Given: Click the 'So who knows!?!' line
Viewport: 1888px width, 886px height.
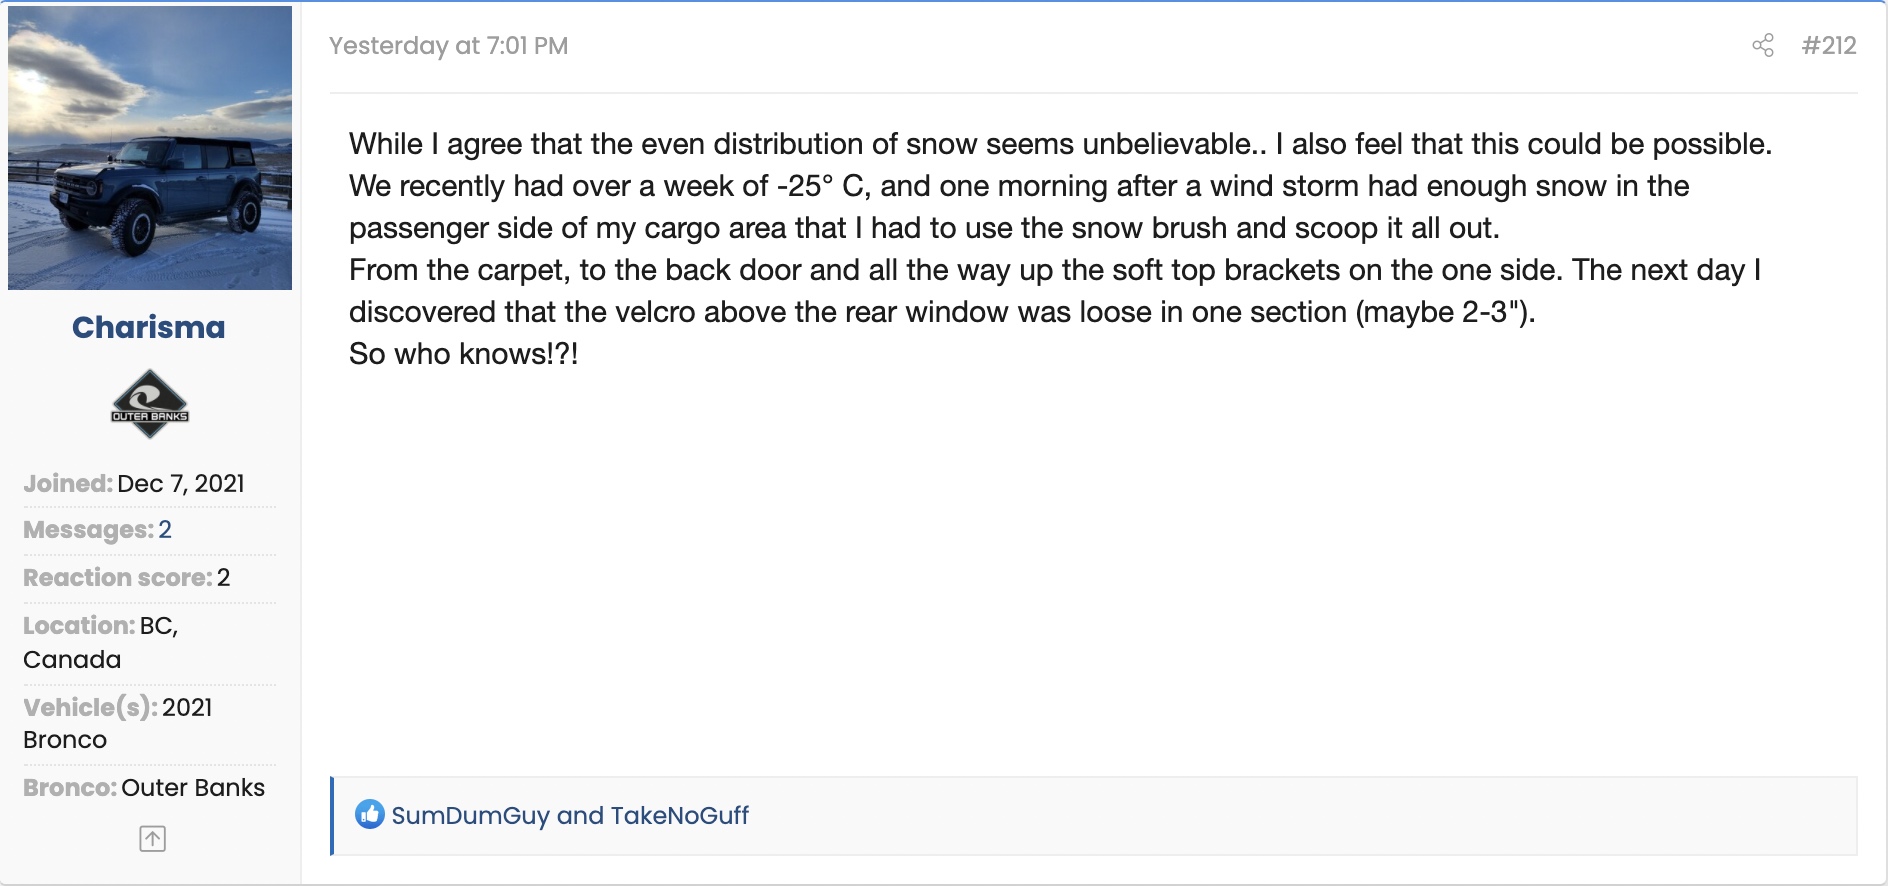Looking at the screenshot, I should point(463,354).
